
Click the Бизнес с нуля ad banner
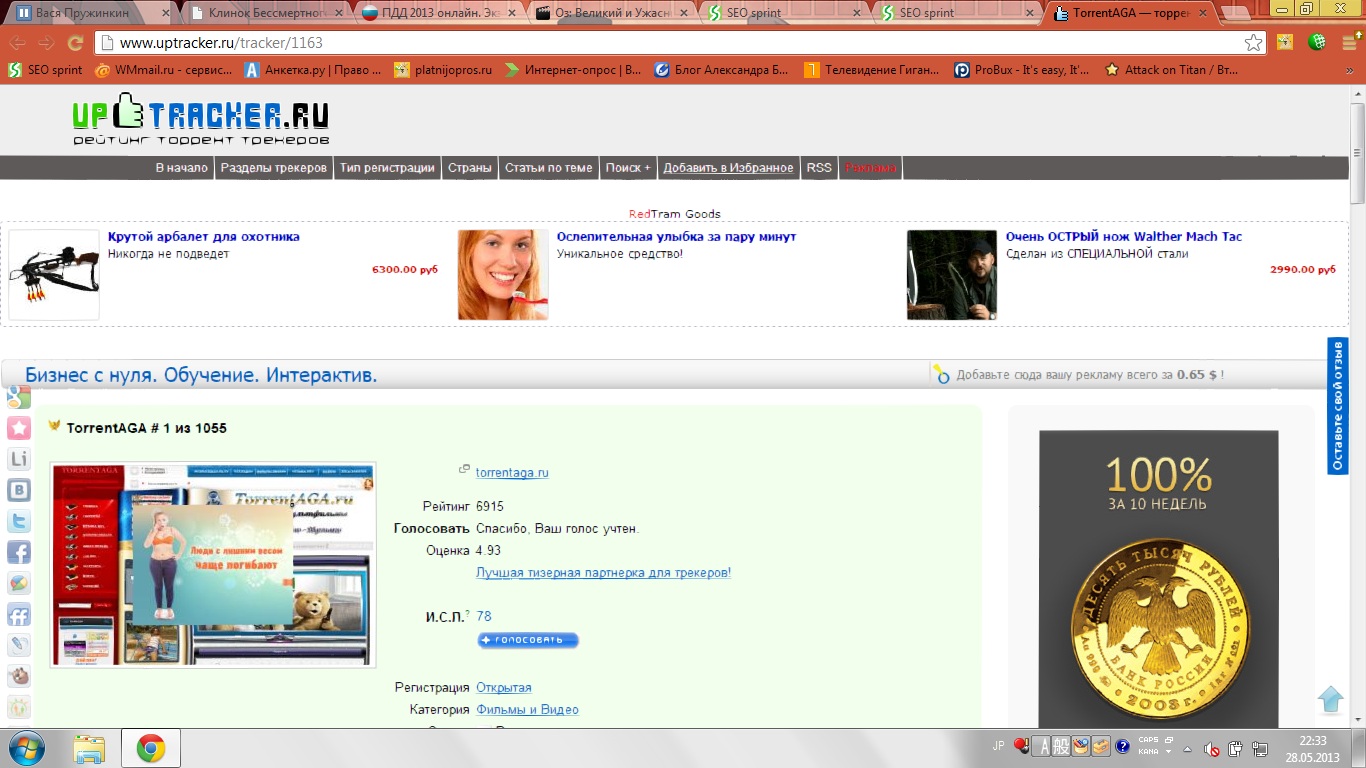pyautogui.click(x=201, y=375)
